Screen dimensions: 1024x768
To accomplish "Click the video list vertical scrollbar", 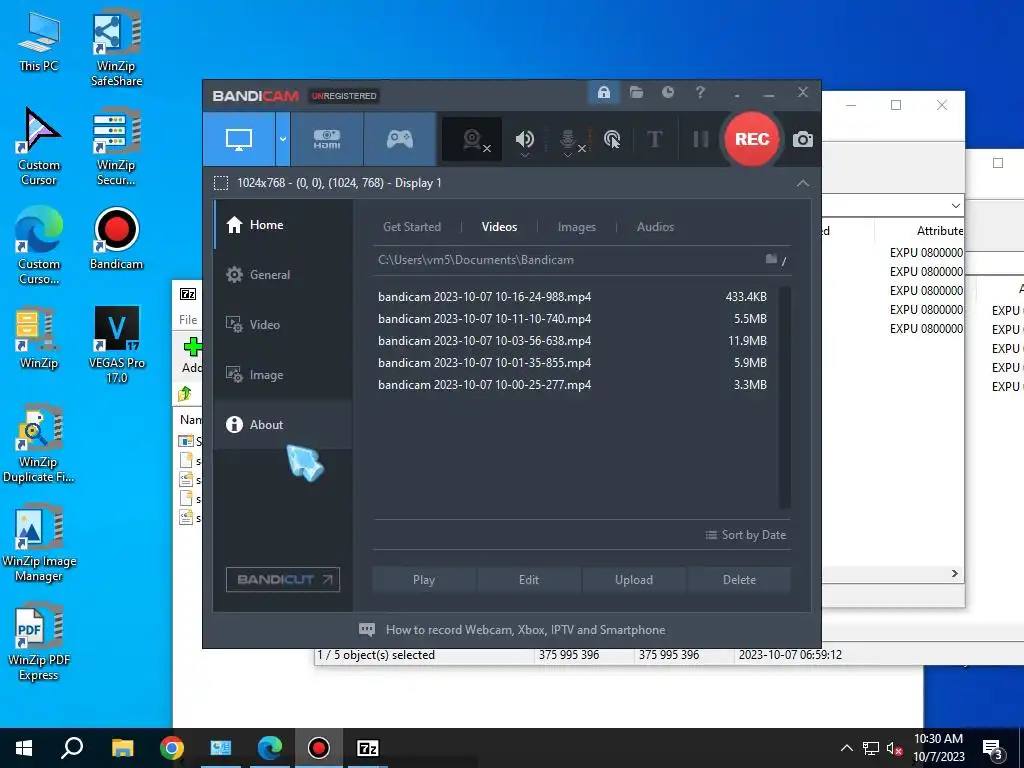I will [x=784, y=397].
